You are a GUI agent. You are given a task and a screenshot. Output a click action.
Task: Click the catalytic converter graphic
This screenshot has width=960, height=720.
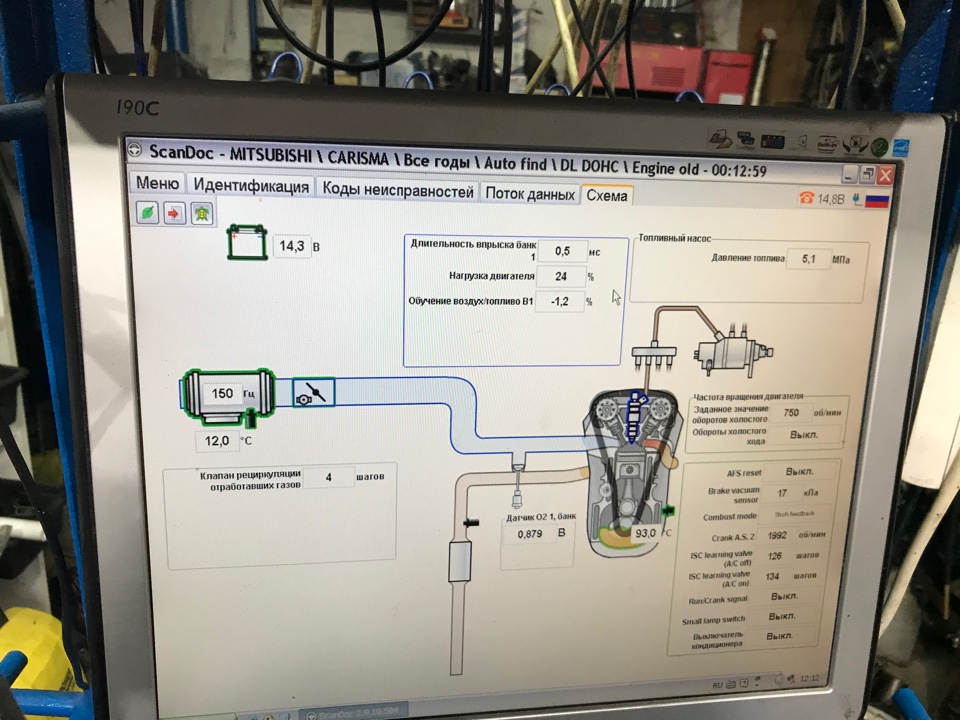pyautogui.click(x=460, y=560)
